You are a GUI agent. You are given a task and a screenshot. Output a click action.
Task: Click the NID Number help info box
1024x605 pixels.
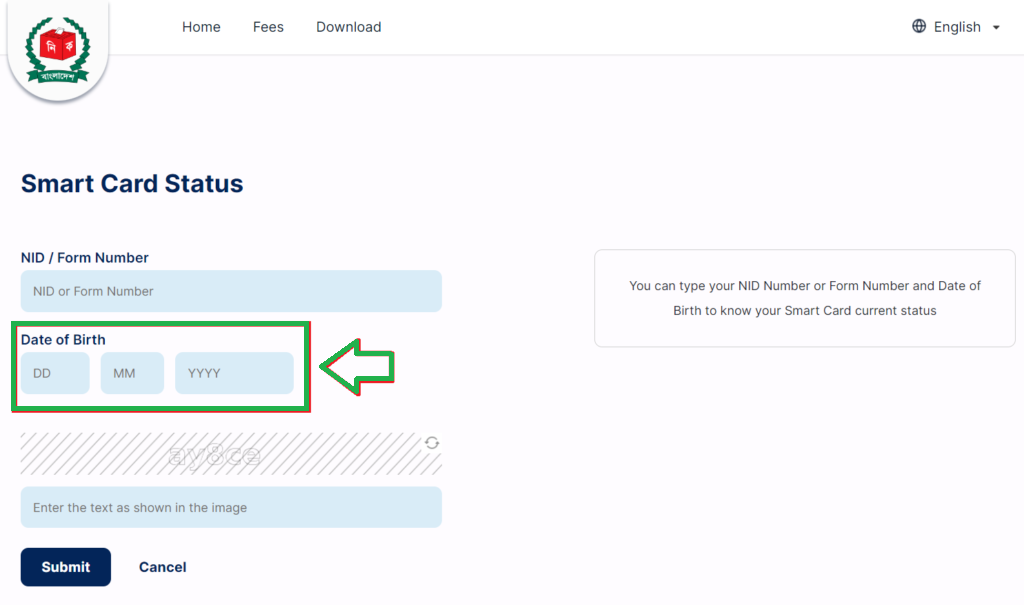click(805, 298)
